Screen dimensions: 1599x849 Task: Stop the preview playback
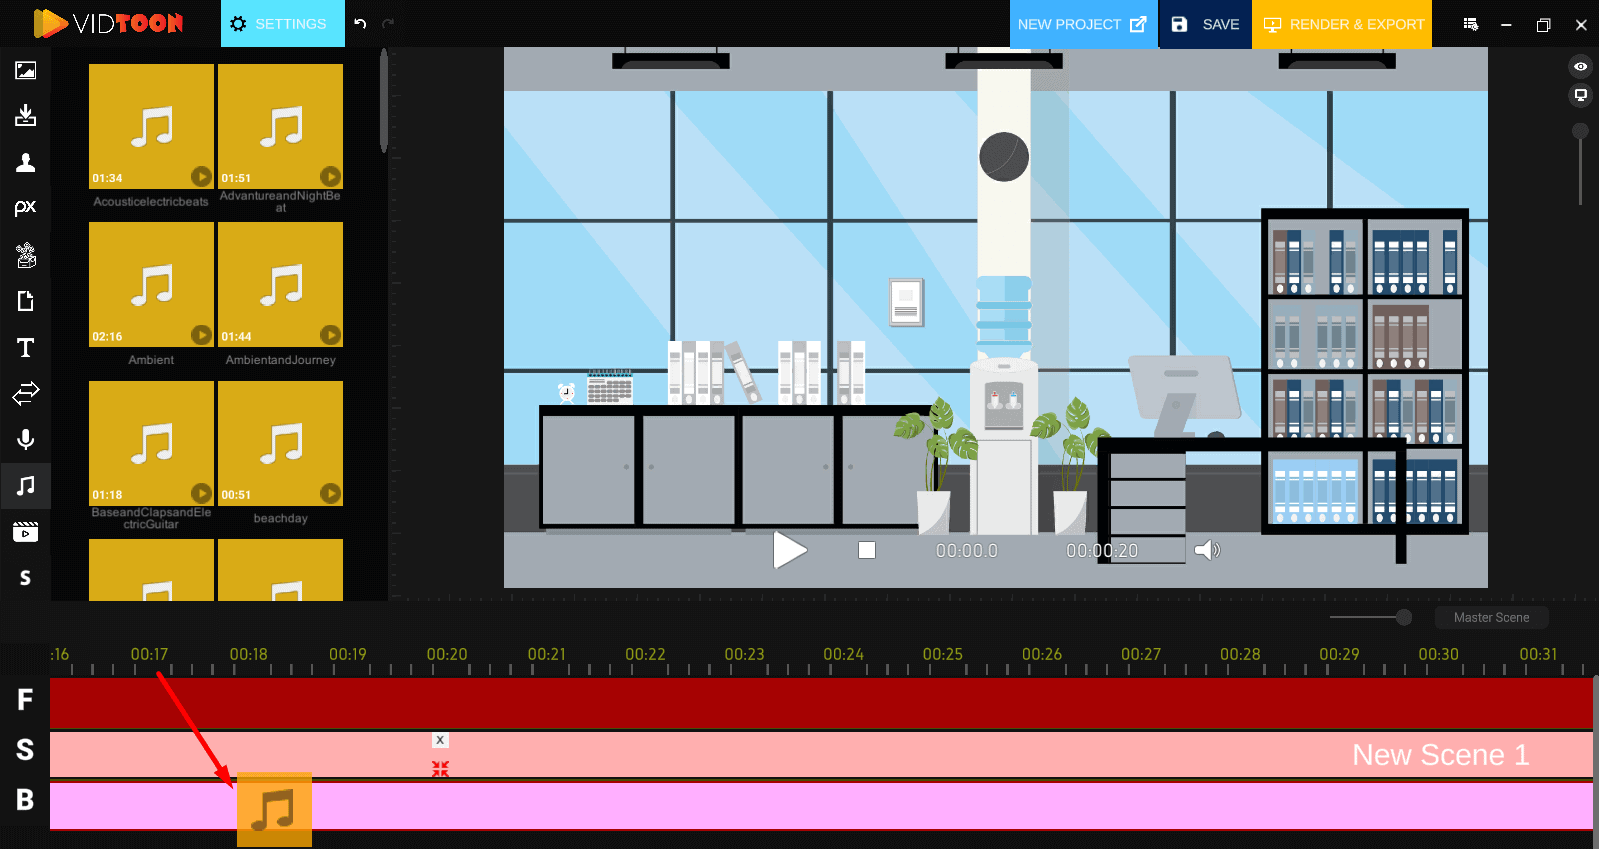pos(867,550)
